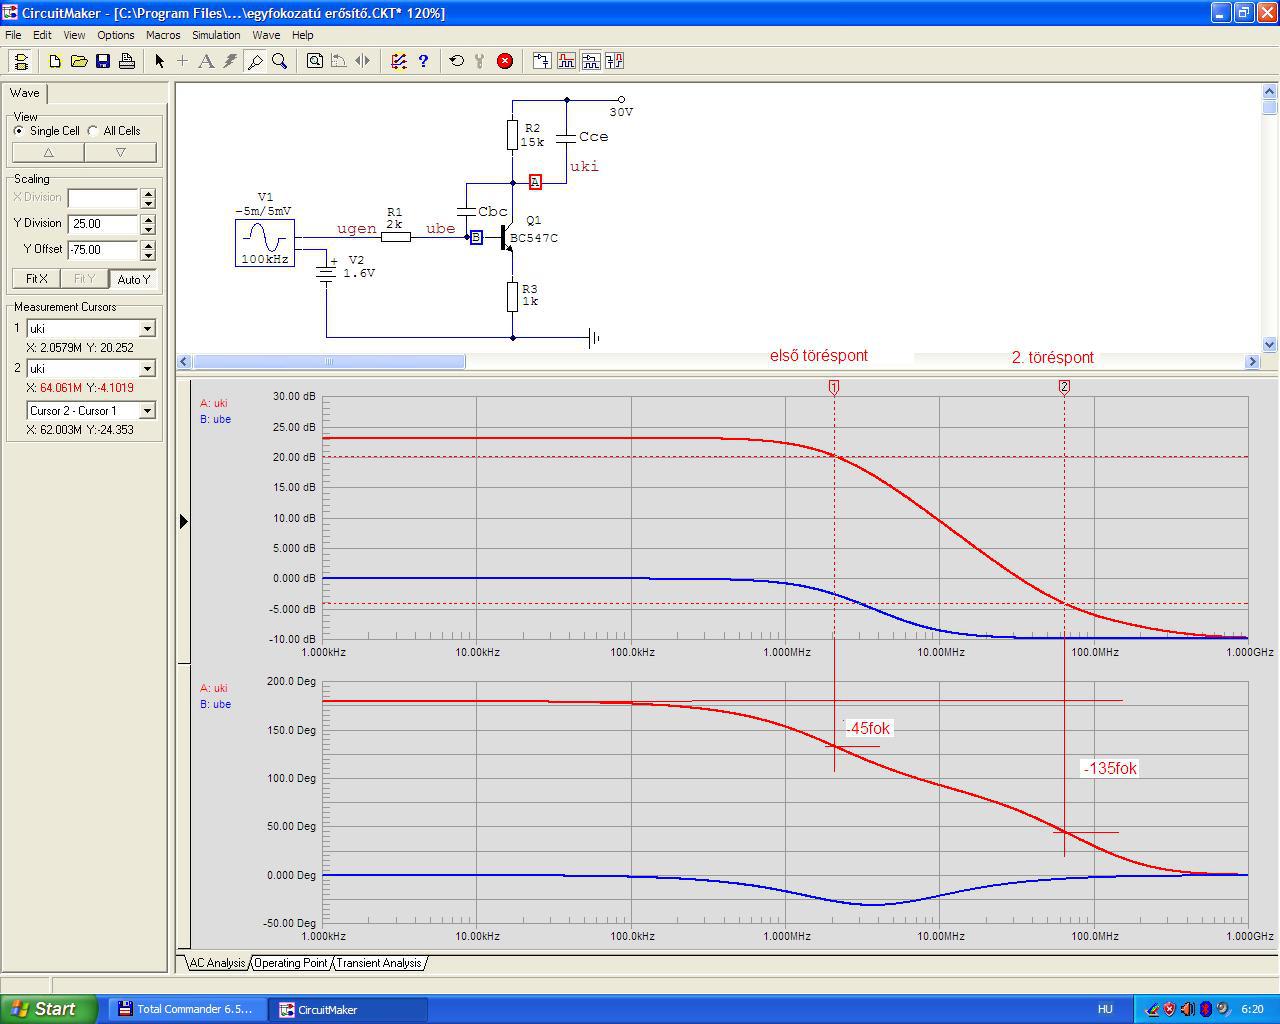Open the Cursor 2 - Cursor 1 dropdown
Image resolution: width=1280 pixels, height=1024 pixels.
click(147, 411)
